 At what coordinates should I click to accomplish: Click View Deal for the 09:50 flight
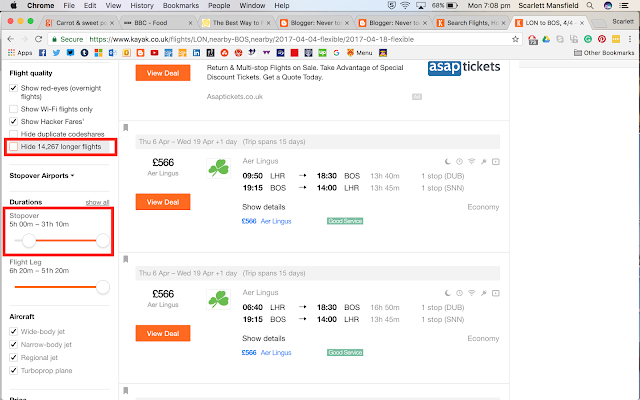163,202
